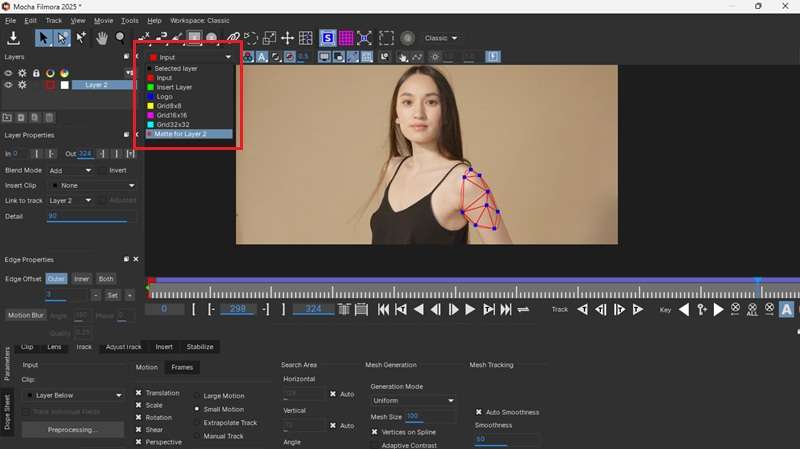Open the Insert Clip None dropdown

pos(92,185)
